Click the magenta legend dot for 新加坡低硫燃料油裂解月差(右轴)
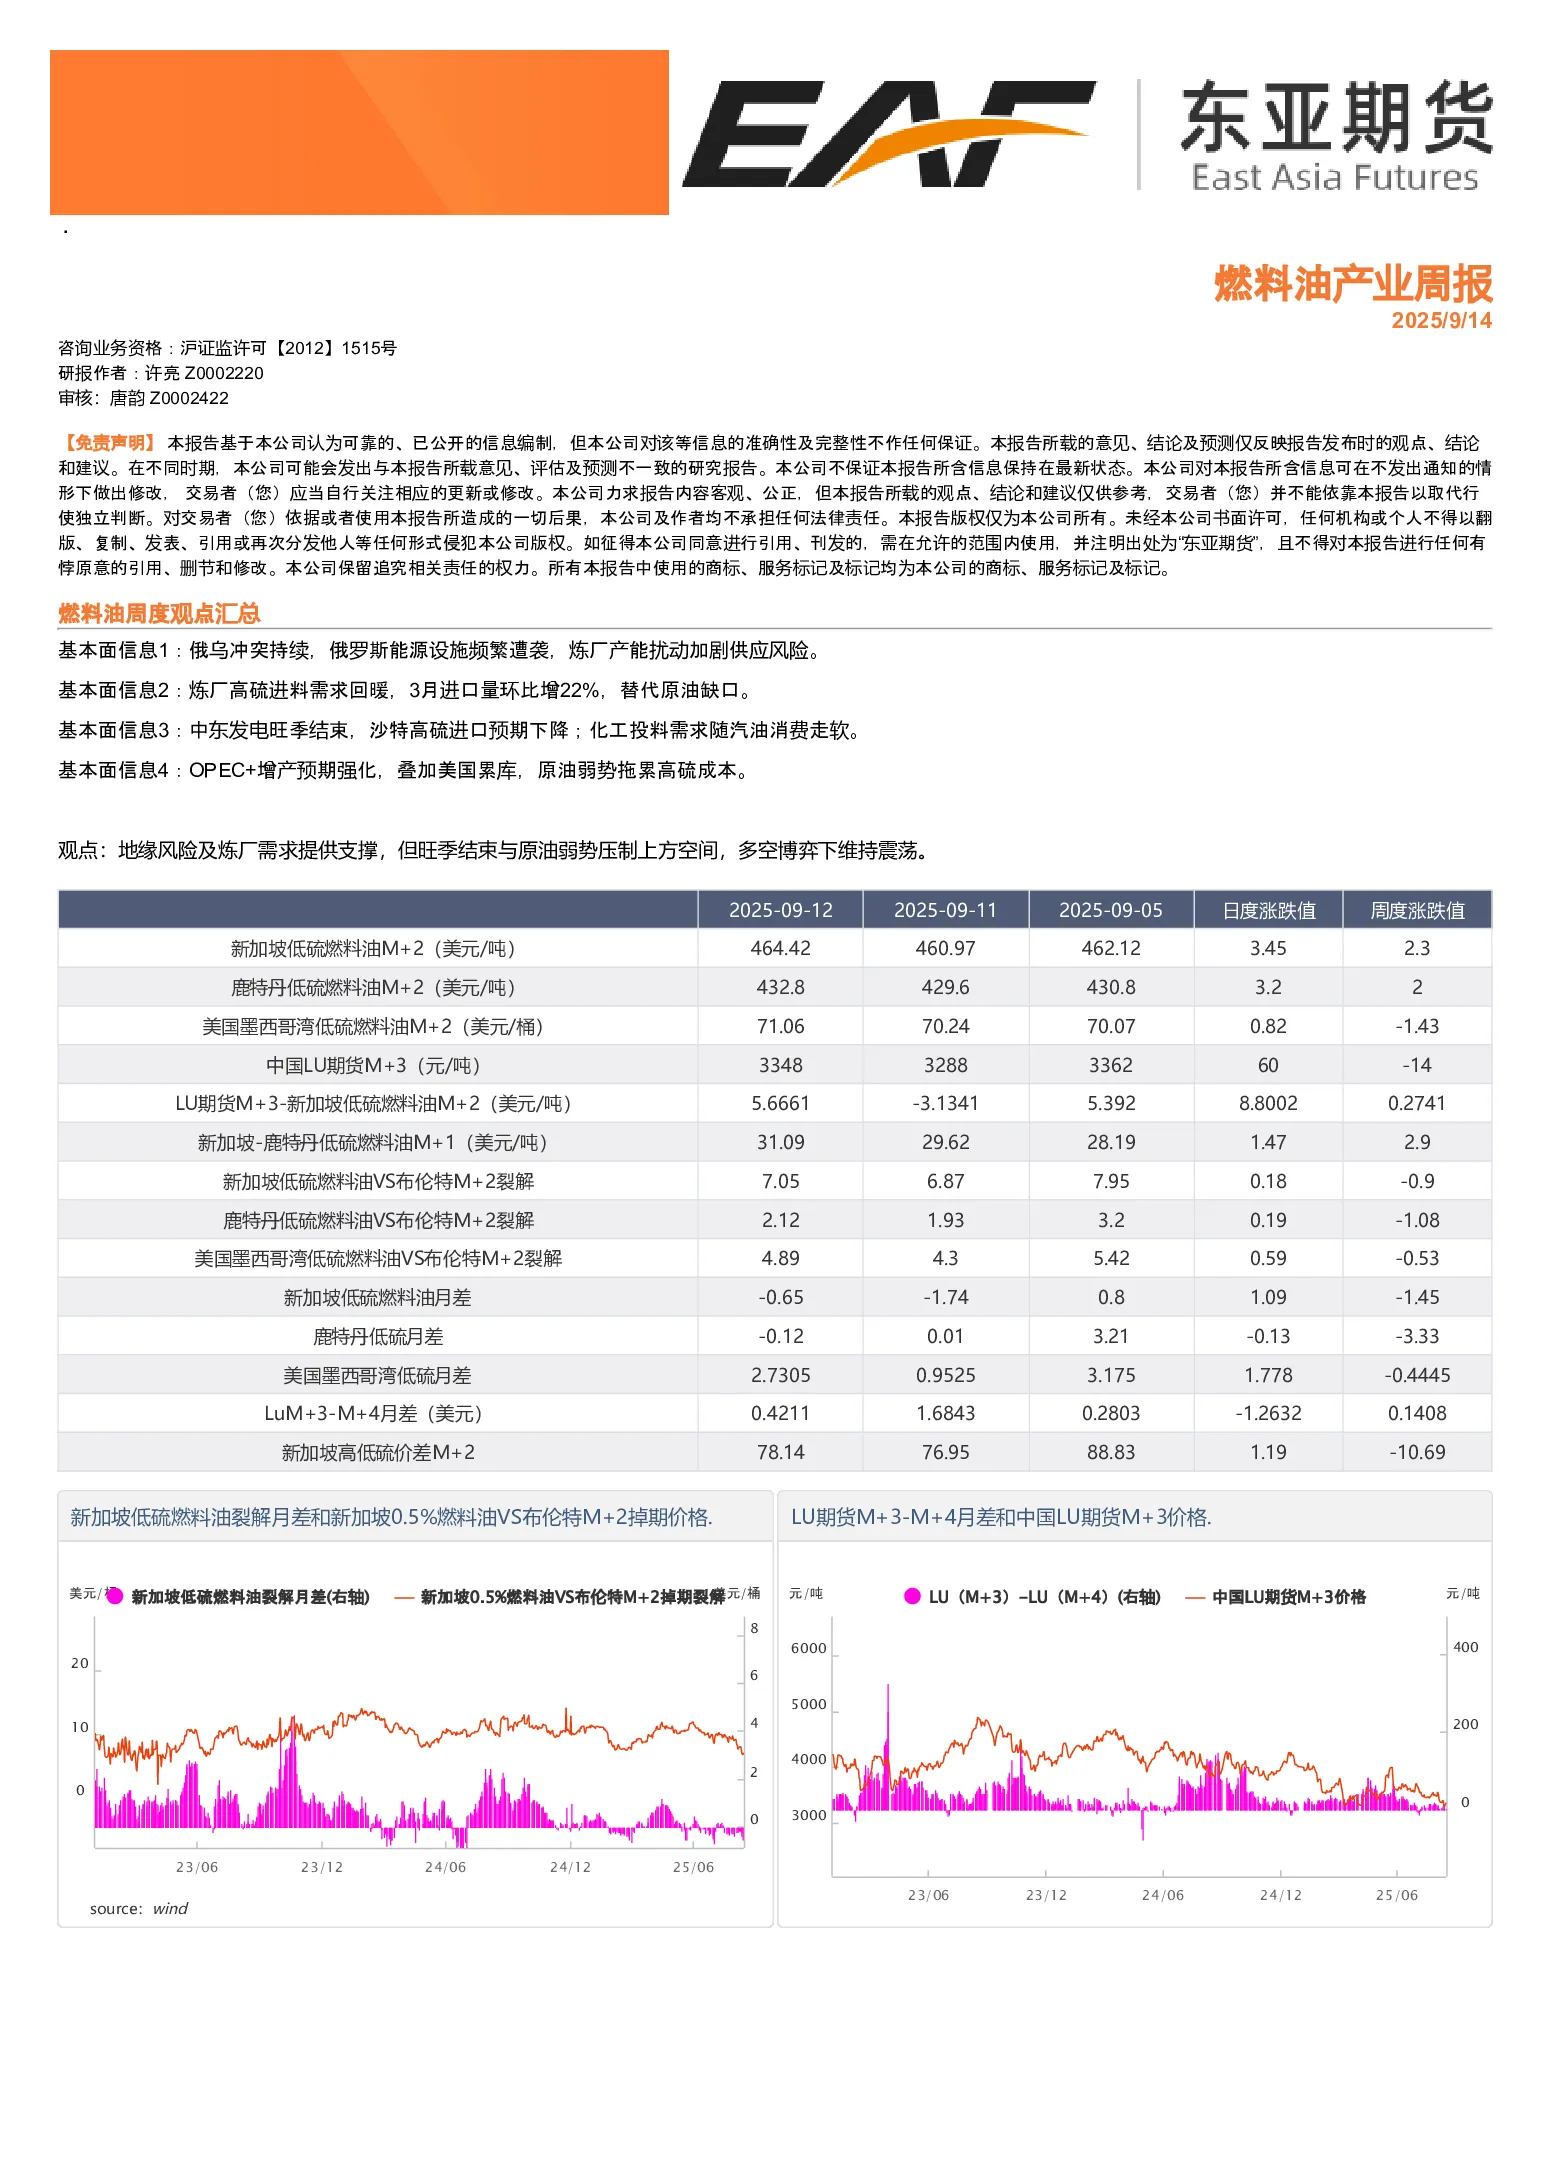The width and height of the screenshot is (1550, 2172). coord(115,1596)
